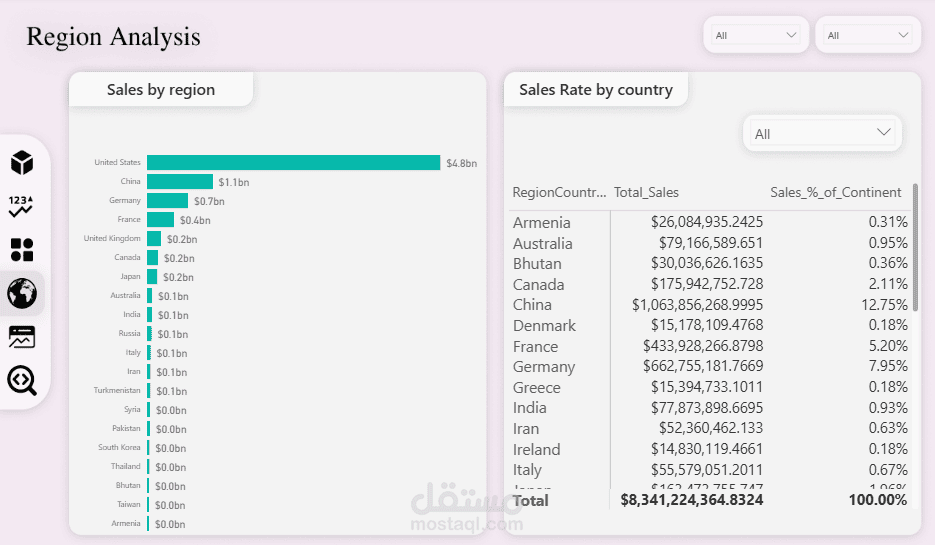Select the globe region analysis icon
This screenshot has height=545, width=935.
(22, 293)
